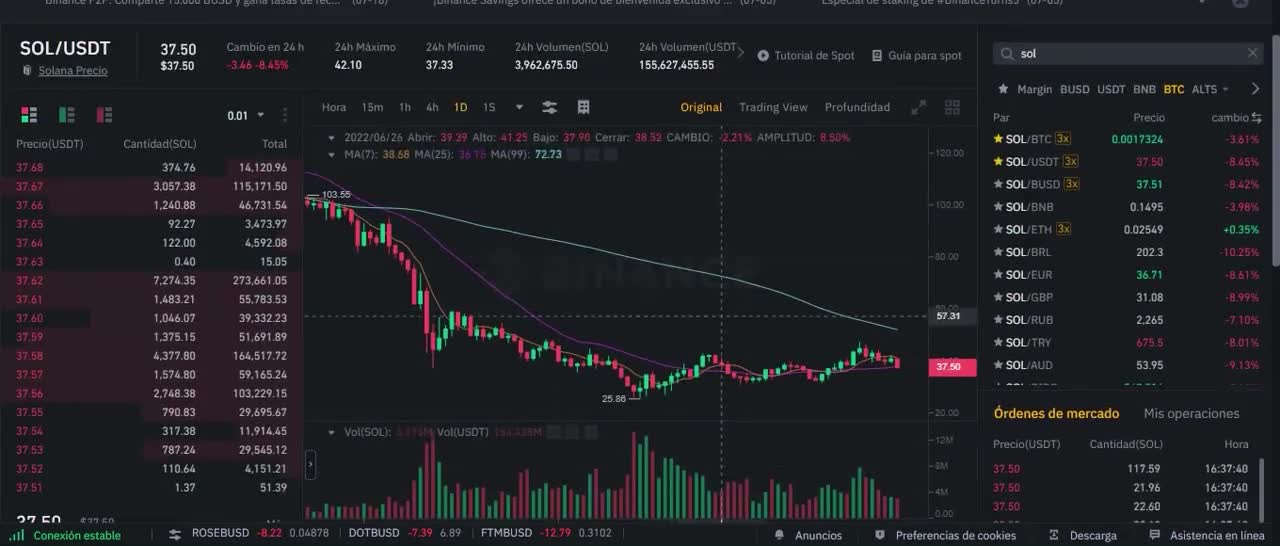Collapse order book with side panel arrow
The height and width of the screenshot is (546, 1280).
point(310,465)
